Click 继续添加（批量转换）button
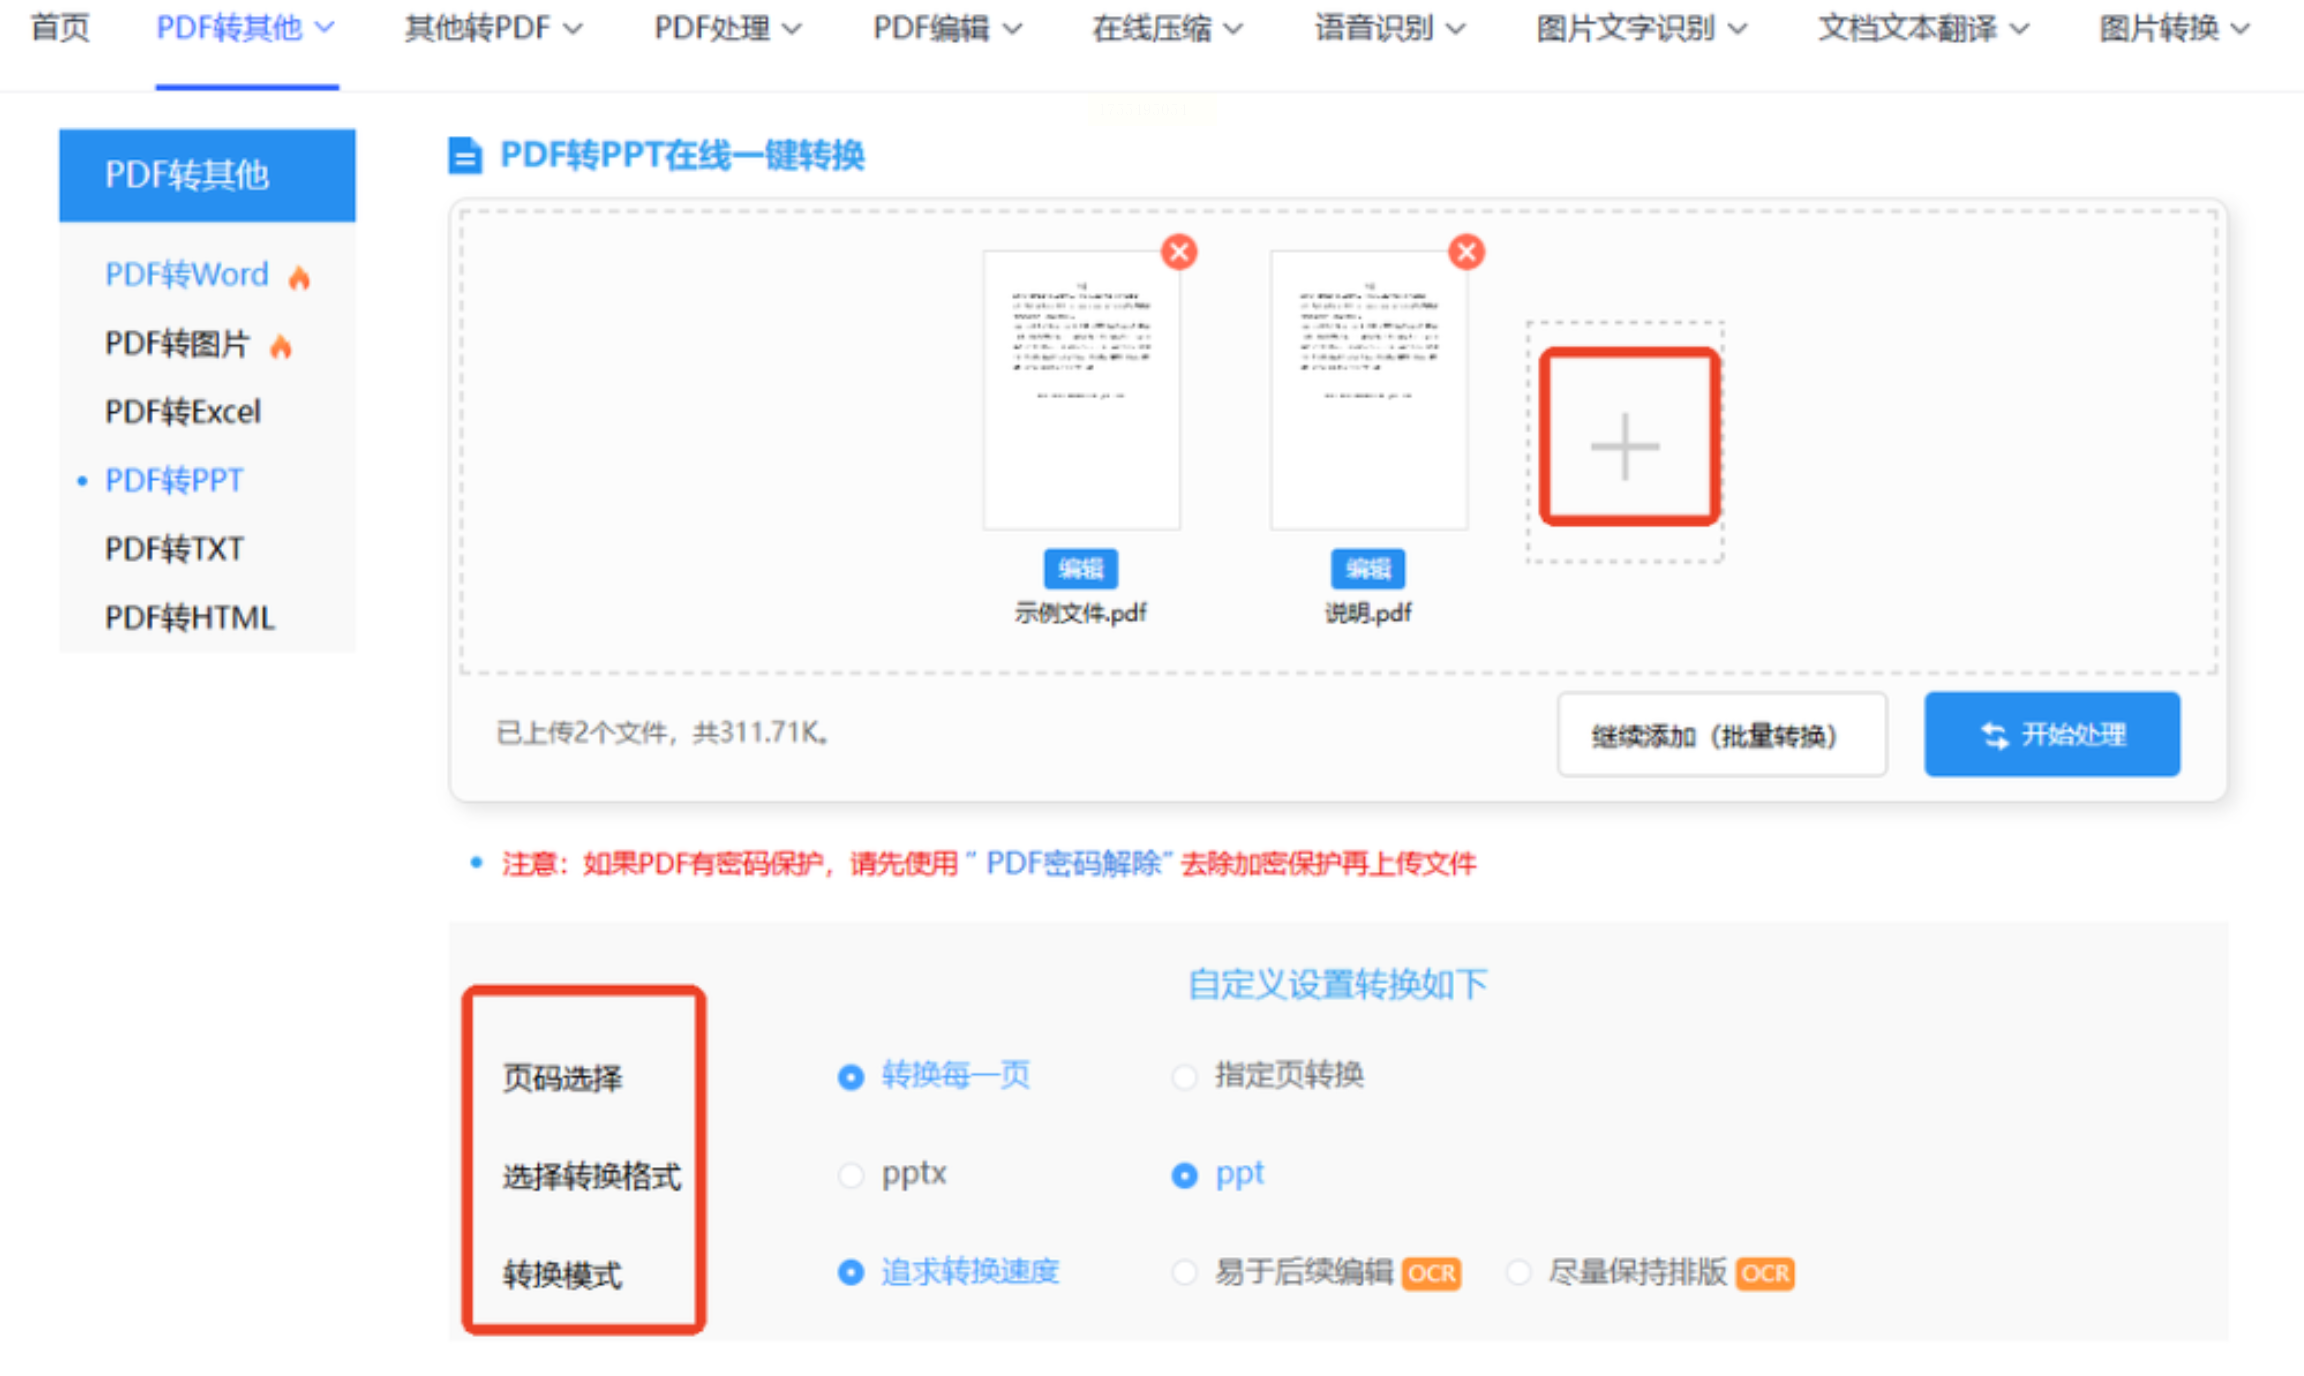 tap(1721, 735)
